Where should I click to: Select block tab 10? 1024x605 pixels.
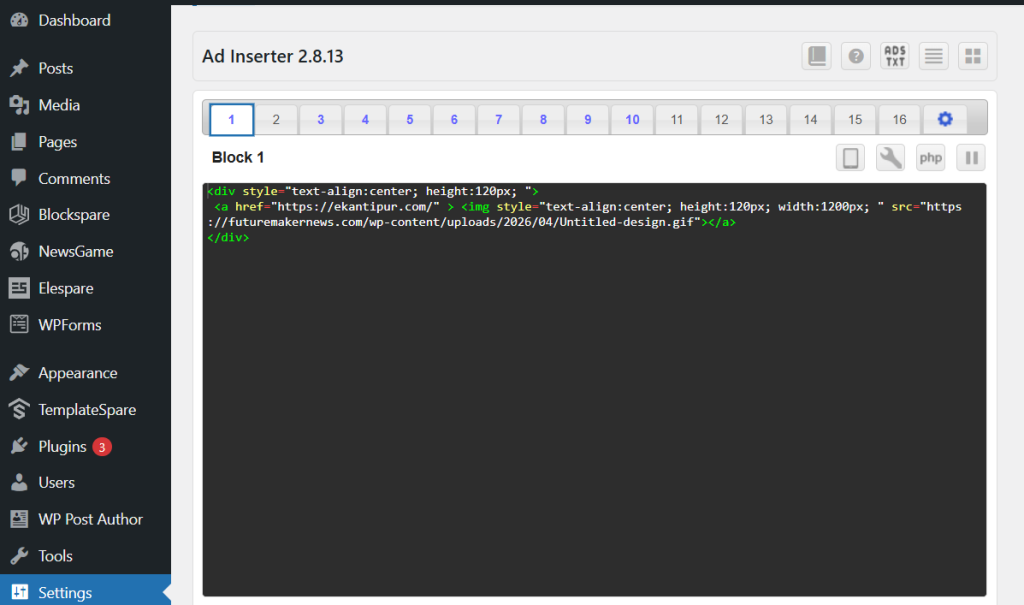(x=632, y=119)
